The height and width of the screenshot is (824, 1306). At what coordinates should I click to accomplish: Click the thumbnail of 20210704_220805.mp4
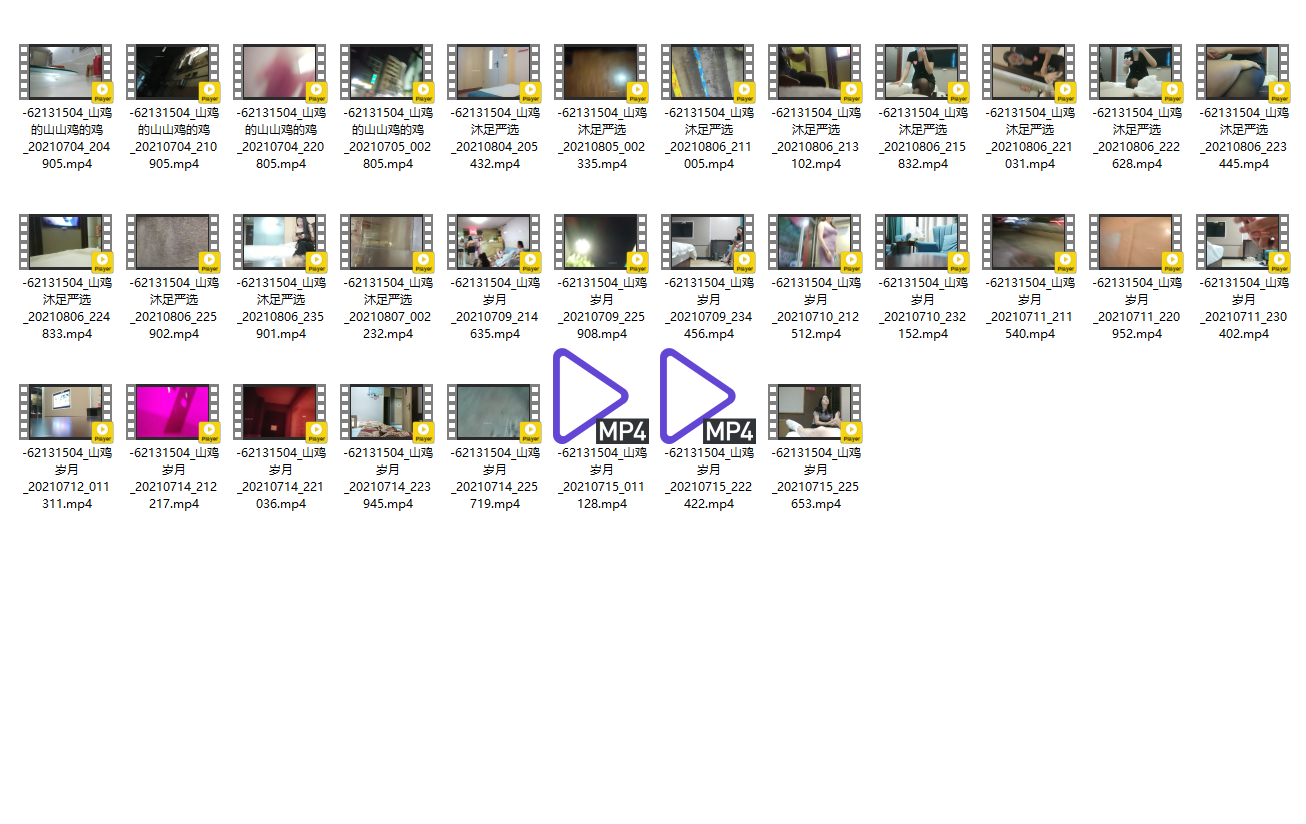pyautogui.click(x=280, y=73)
